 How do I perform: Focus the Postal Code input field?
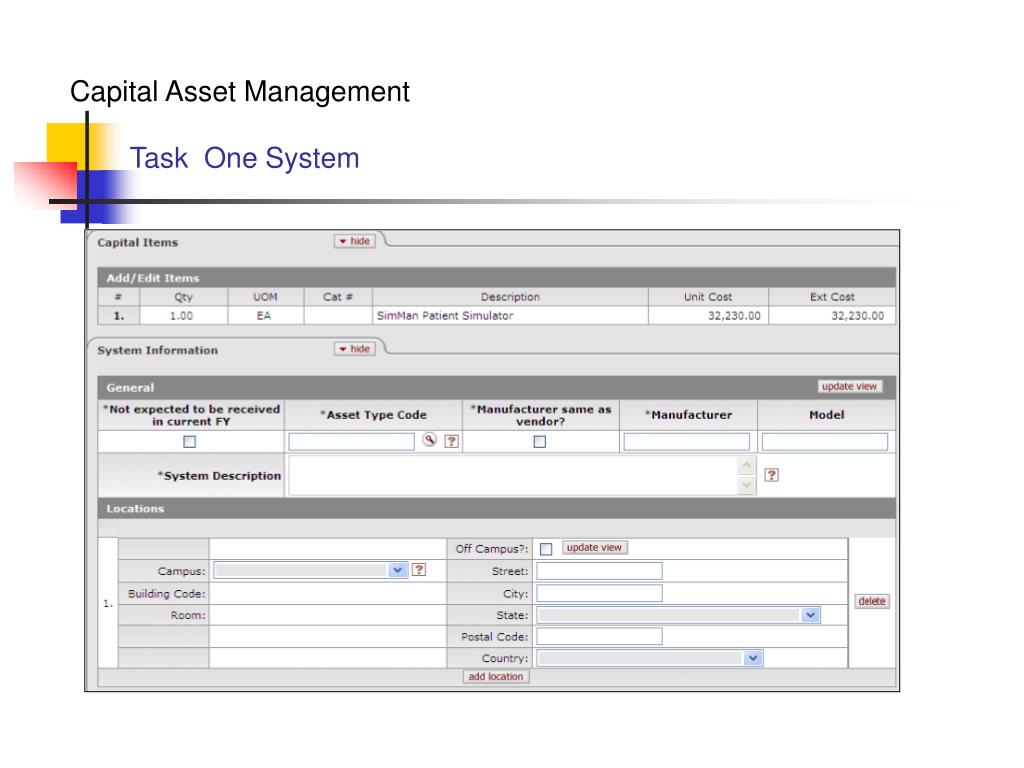point(600,636)
